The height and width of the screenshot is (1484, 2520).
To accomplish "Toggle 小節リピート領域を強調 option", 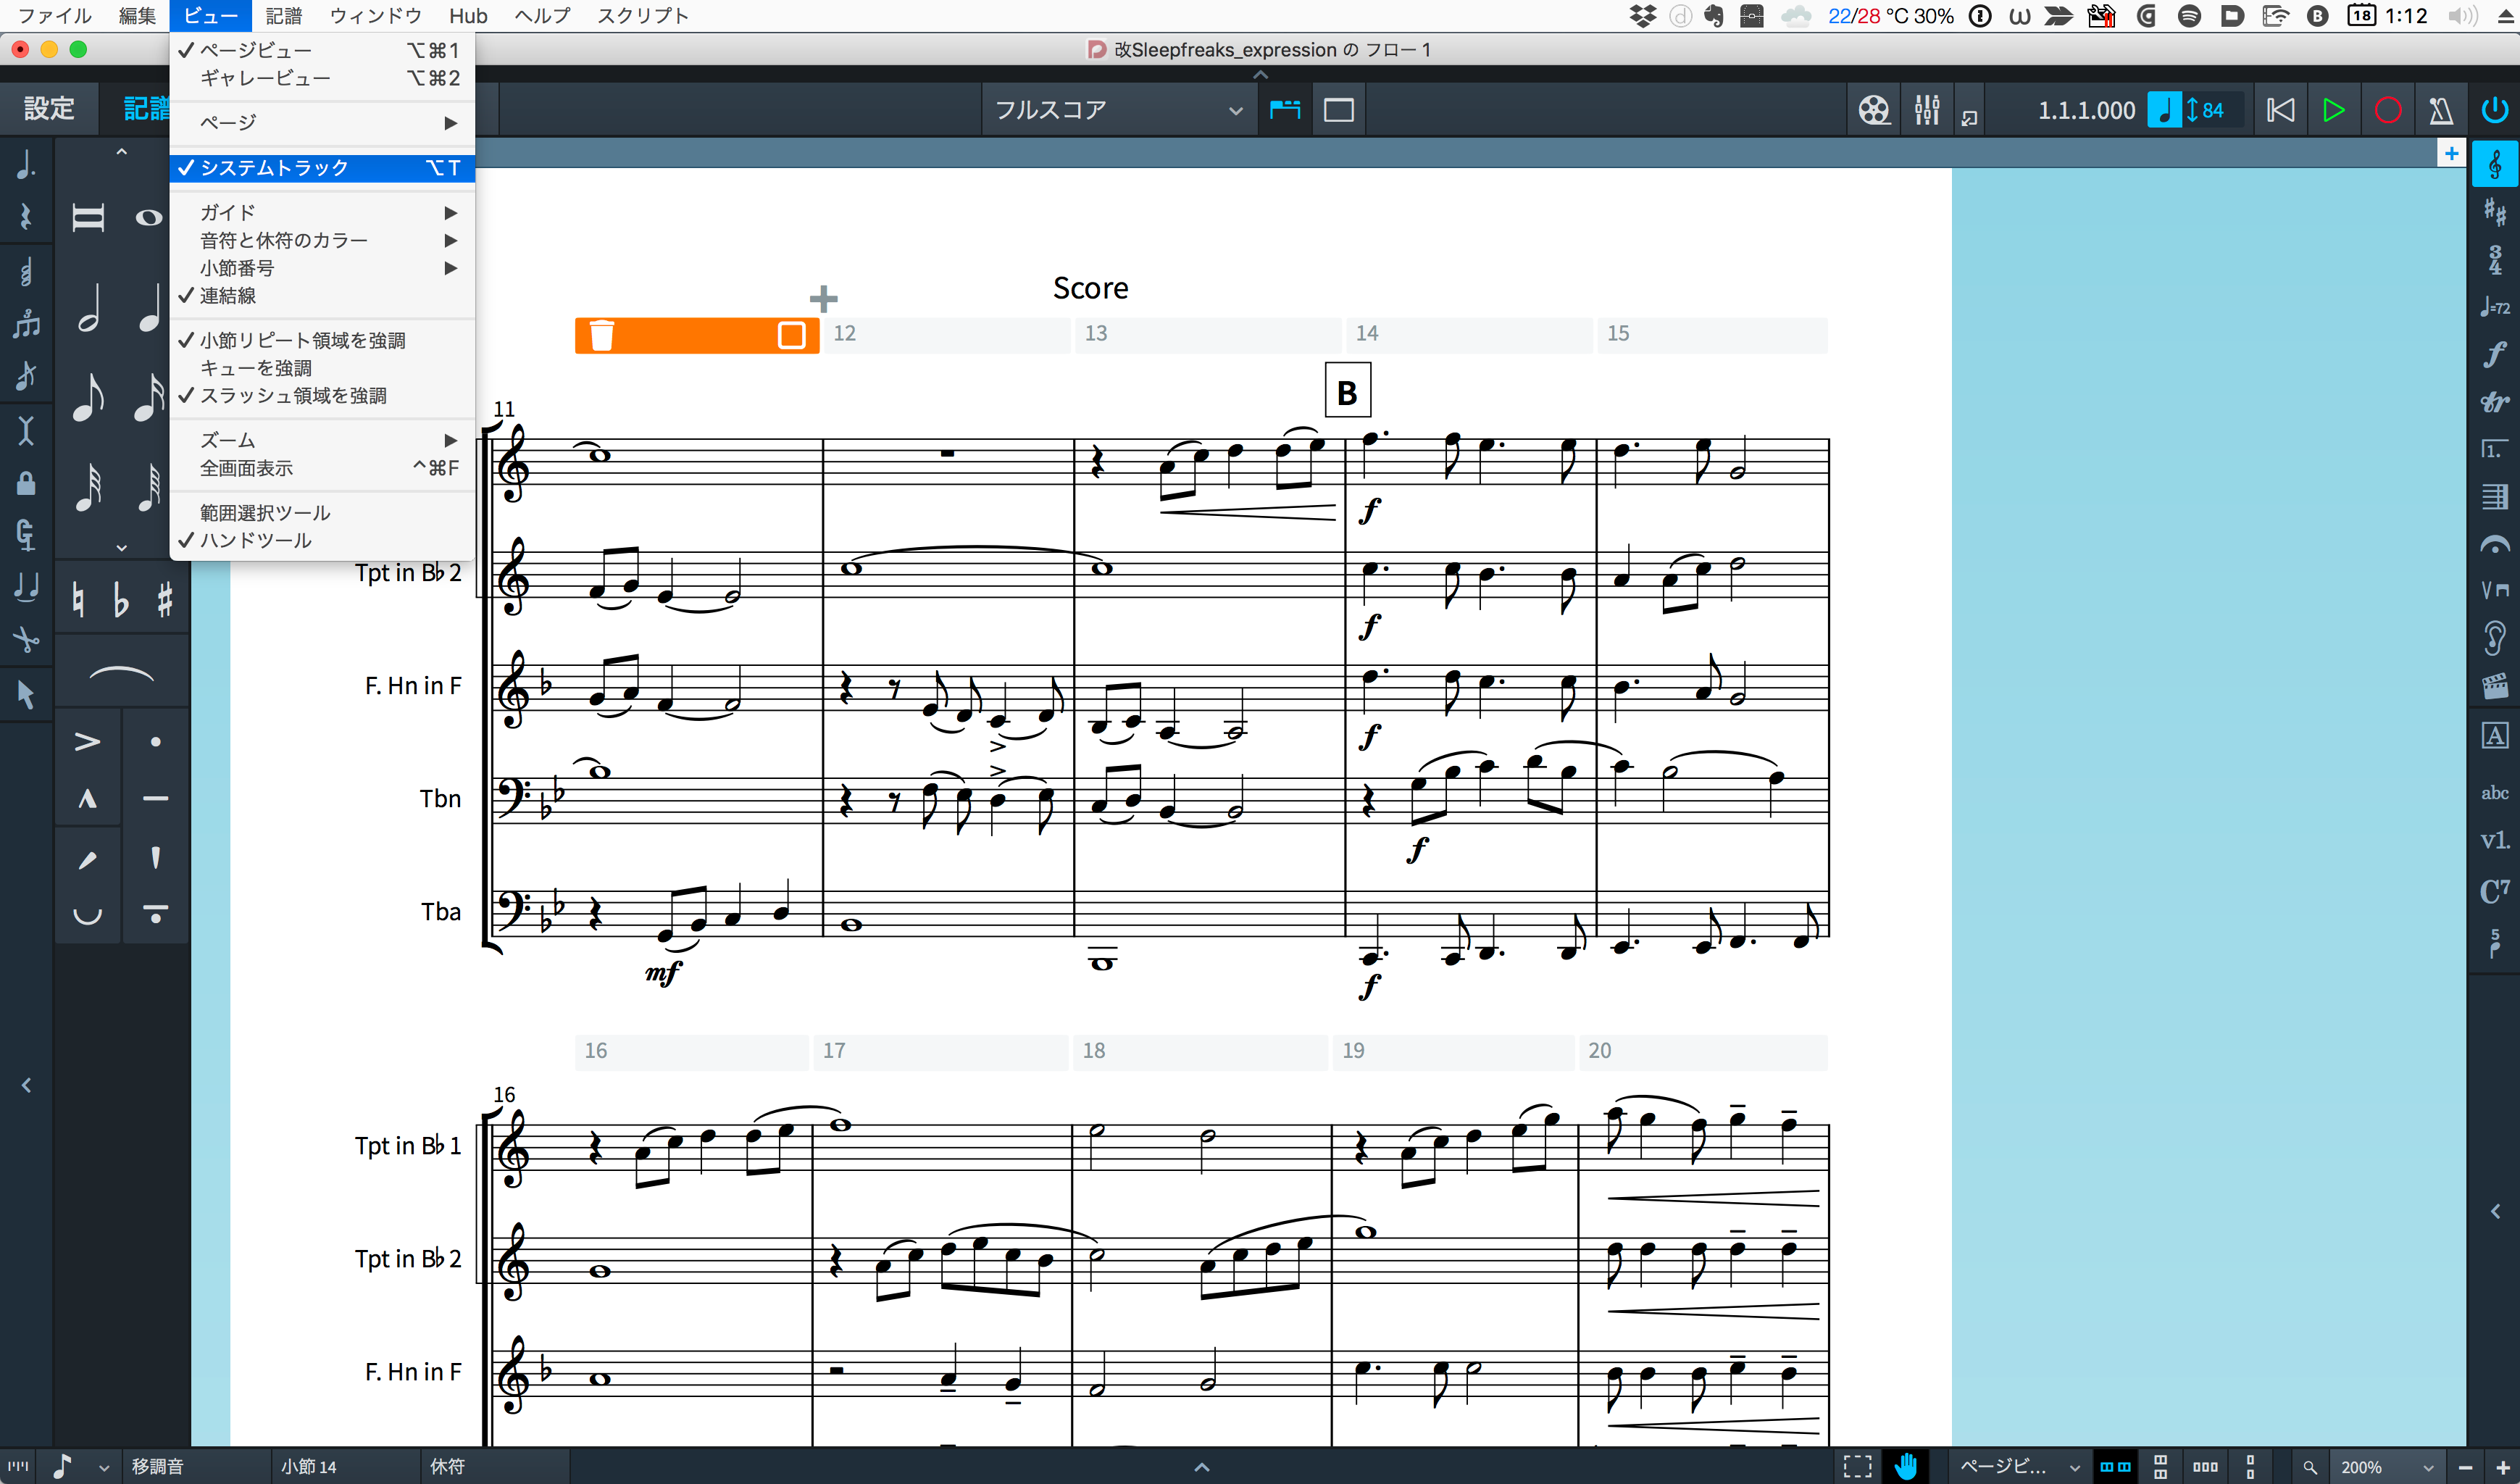I will (322, 341).
